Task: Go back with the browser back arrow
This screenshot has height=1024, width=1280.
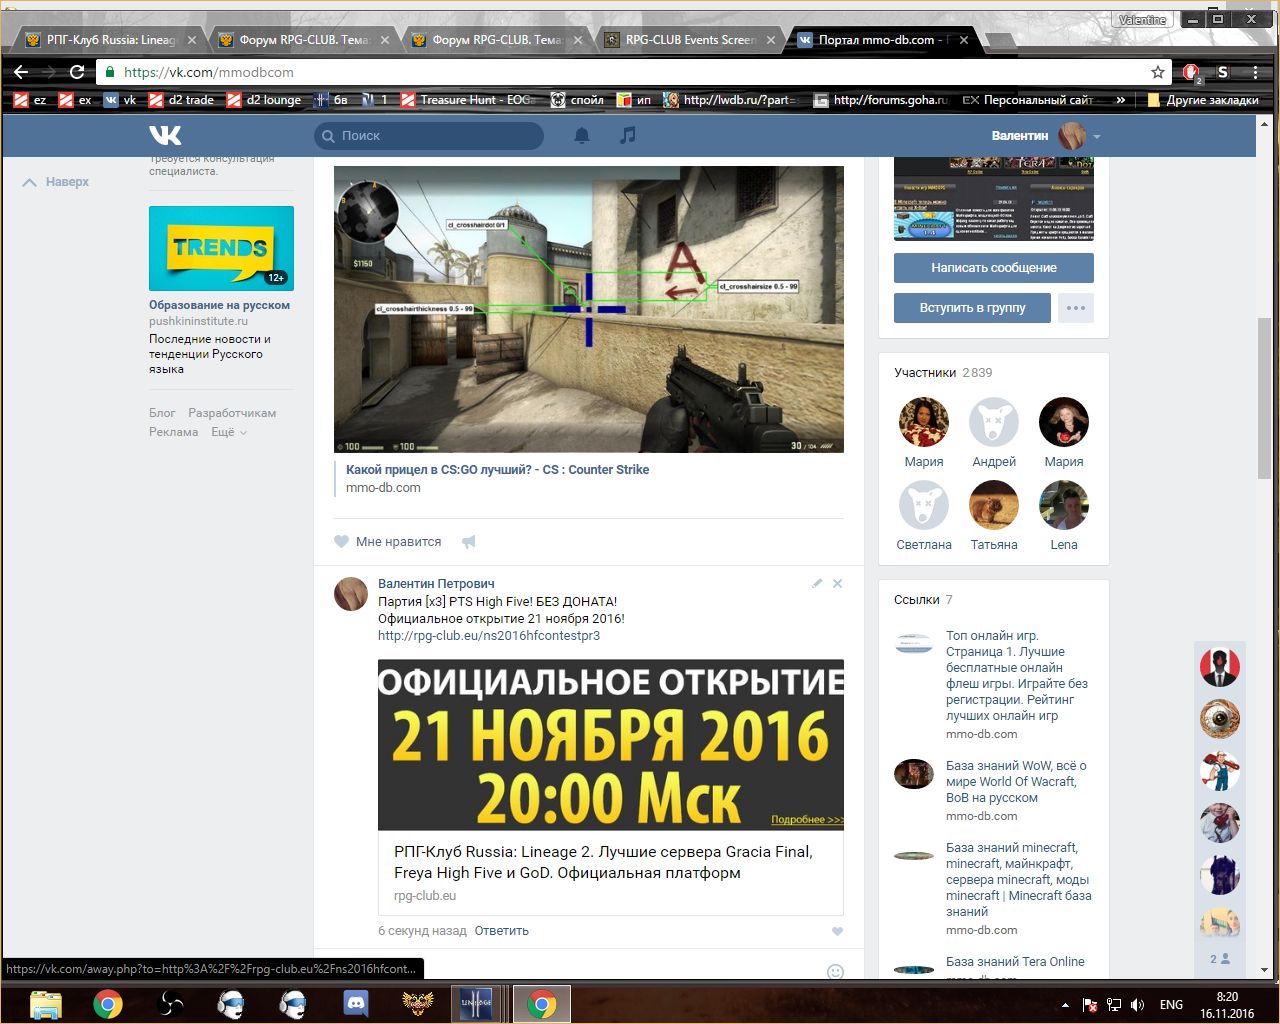Action: tap(21, 72)
